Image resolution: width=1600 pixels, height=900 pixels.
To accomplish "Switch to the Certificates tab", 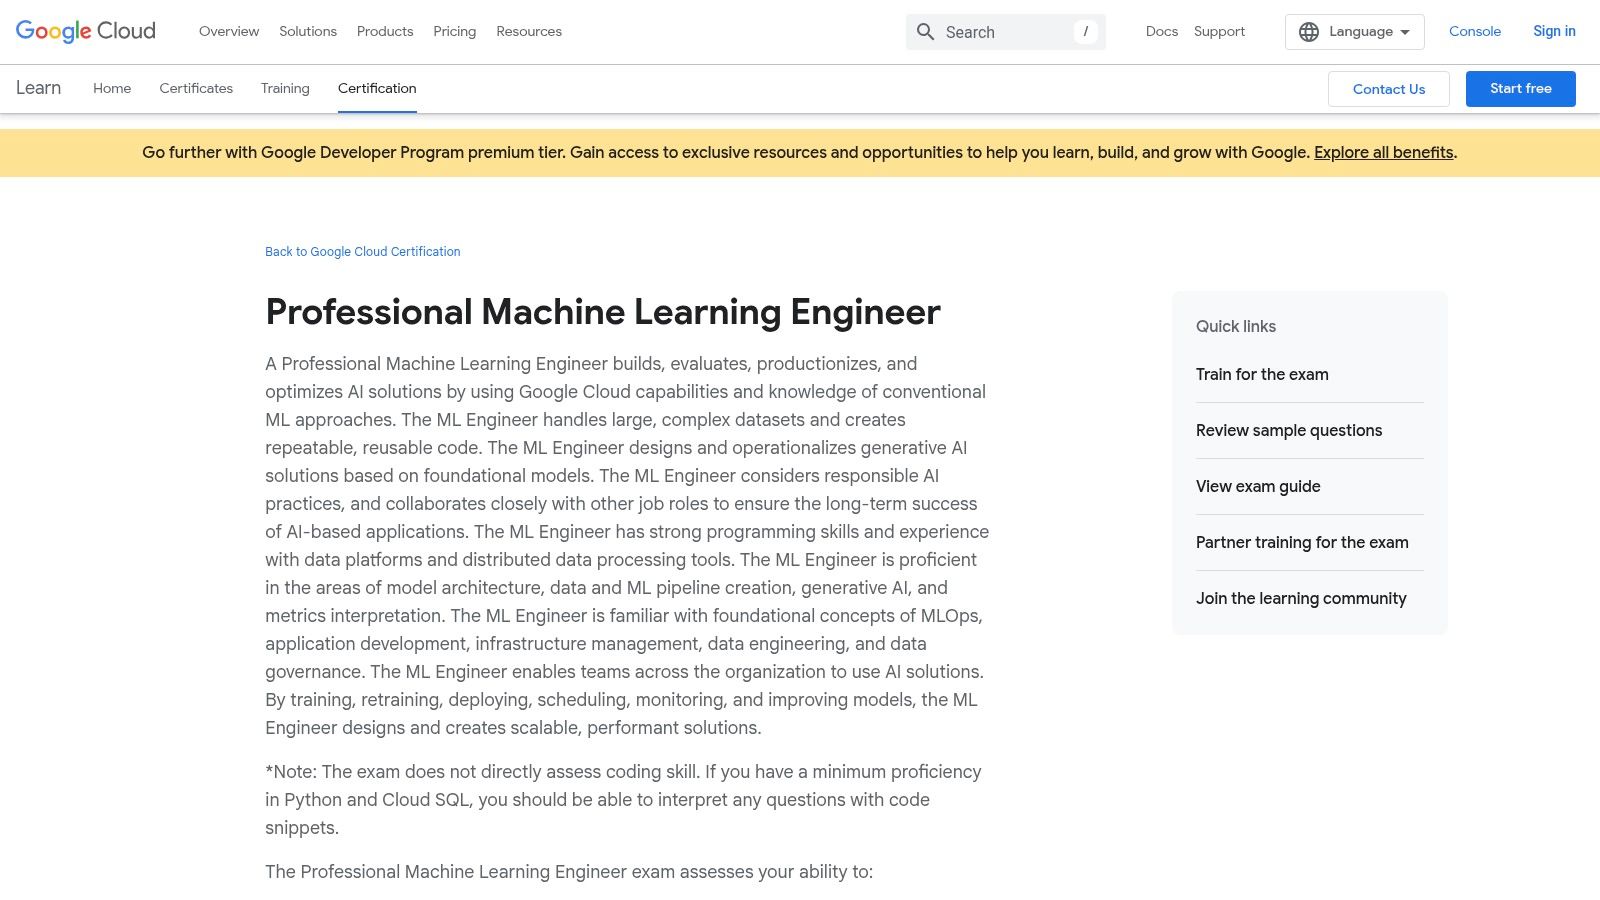I will [x=196, y=88].
